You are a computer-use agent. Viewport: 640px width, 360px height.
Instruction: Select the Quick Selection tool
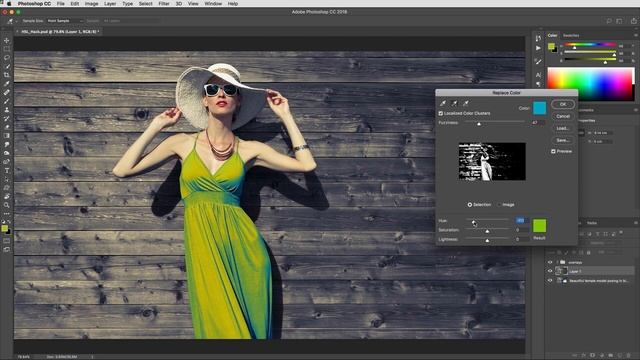click(x=7, y=66)
